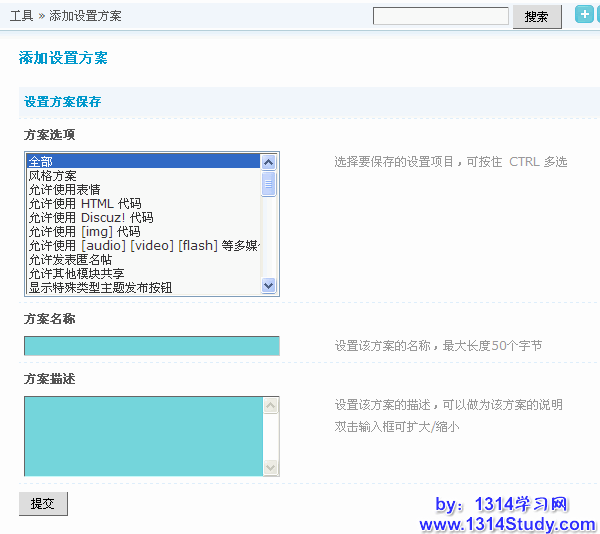Click the plus icon beside search button
The image size is (600, 534).
click(585, 15)
